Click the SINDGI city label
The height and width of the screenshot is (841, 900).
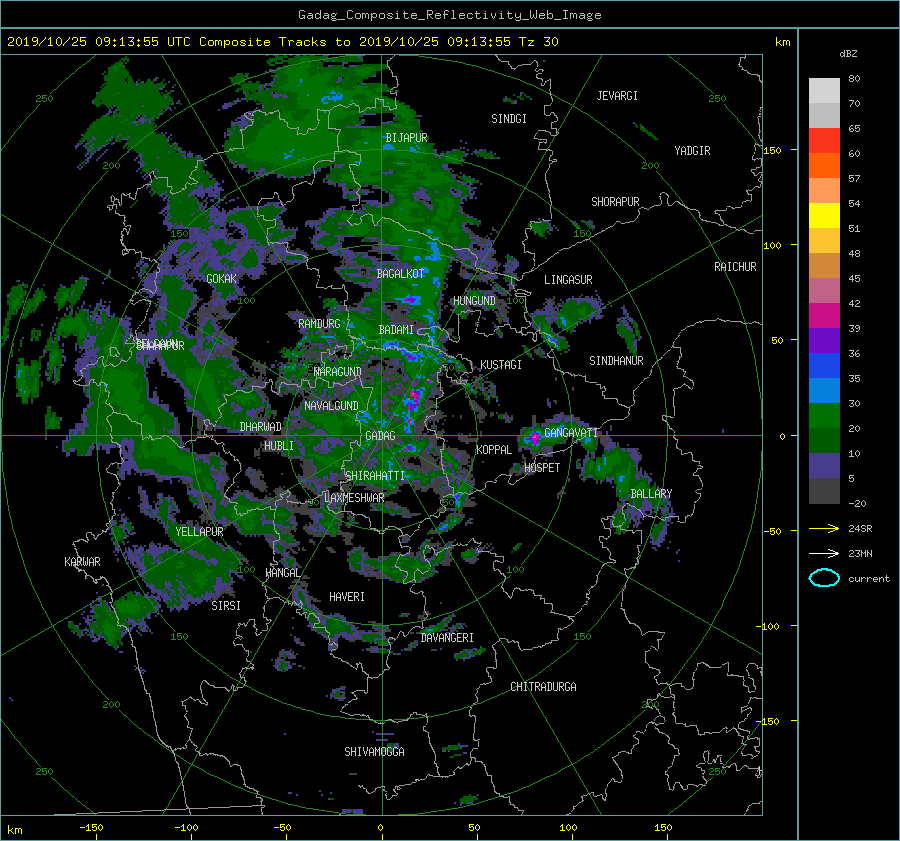(x=509, y=119)
